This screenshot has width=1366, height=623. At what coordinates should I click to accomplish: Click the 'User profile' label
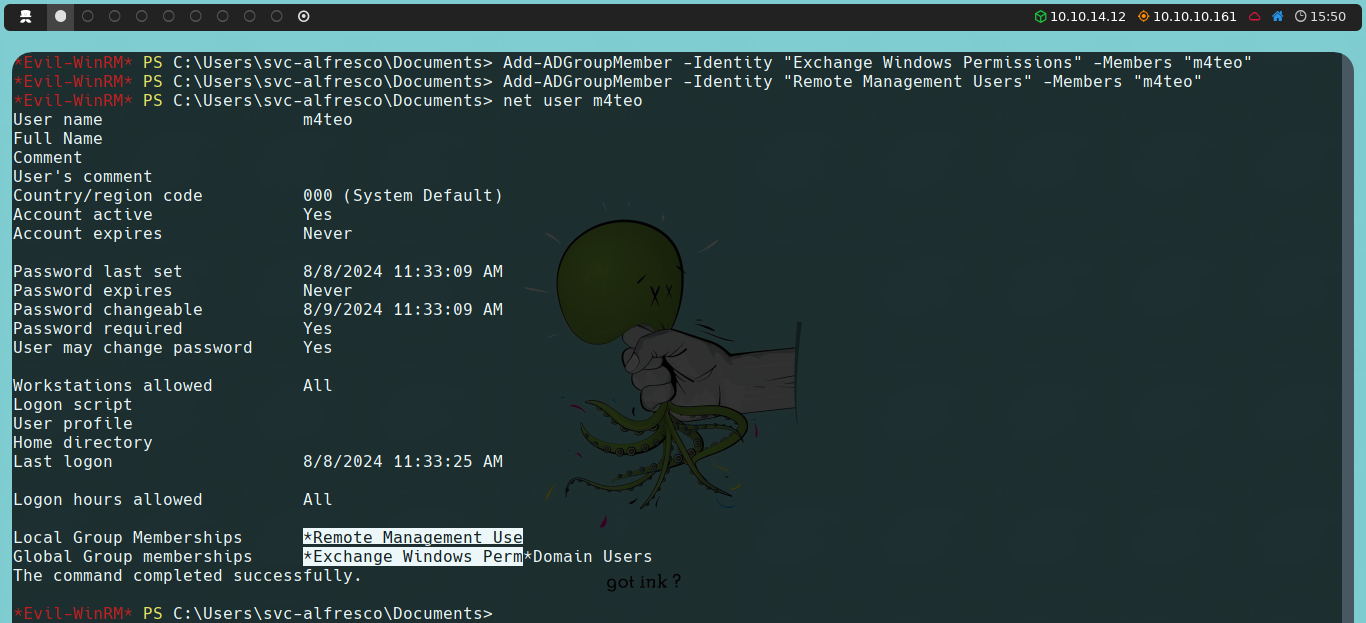(x=73, y=424)
